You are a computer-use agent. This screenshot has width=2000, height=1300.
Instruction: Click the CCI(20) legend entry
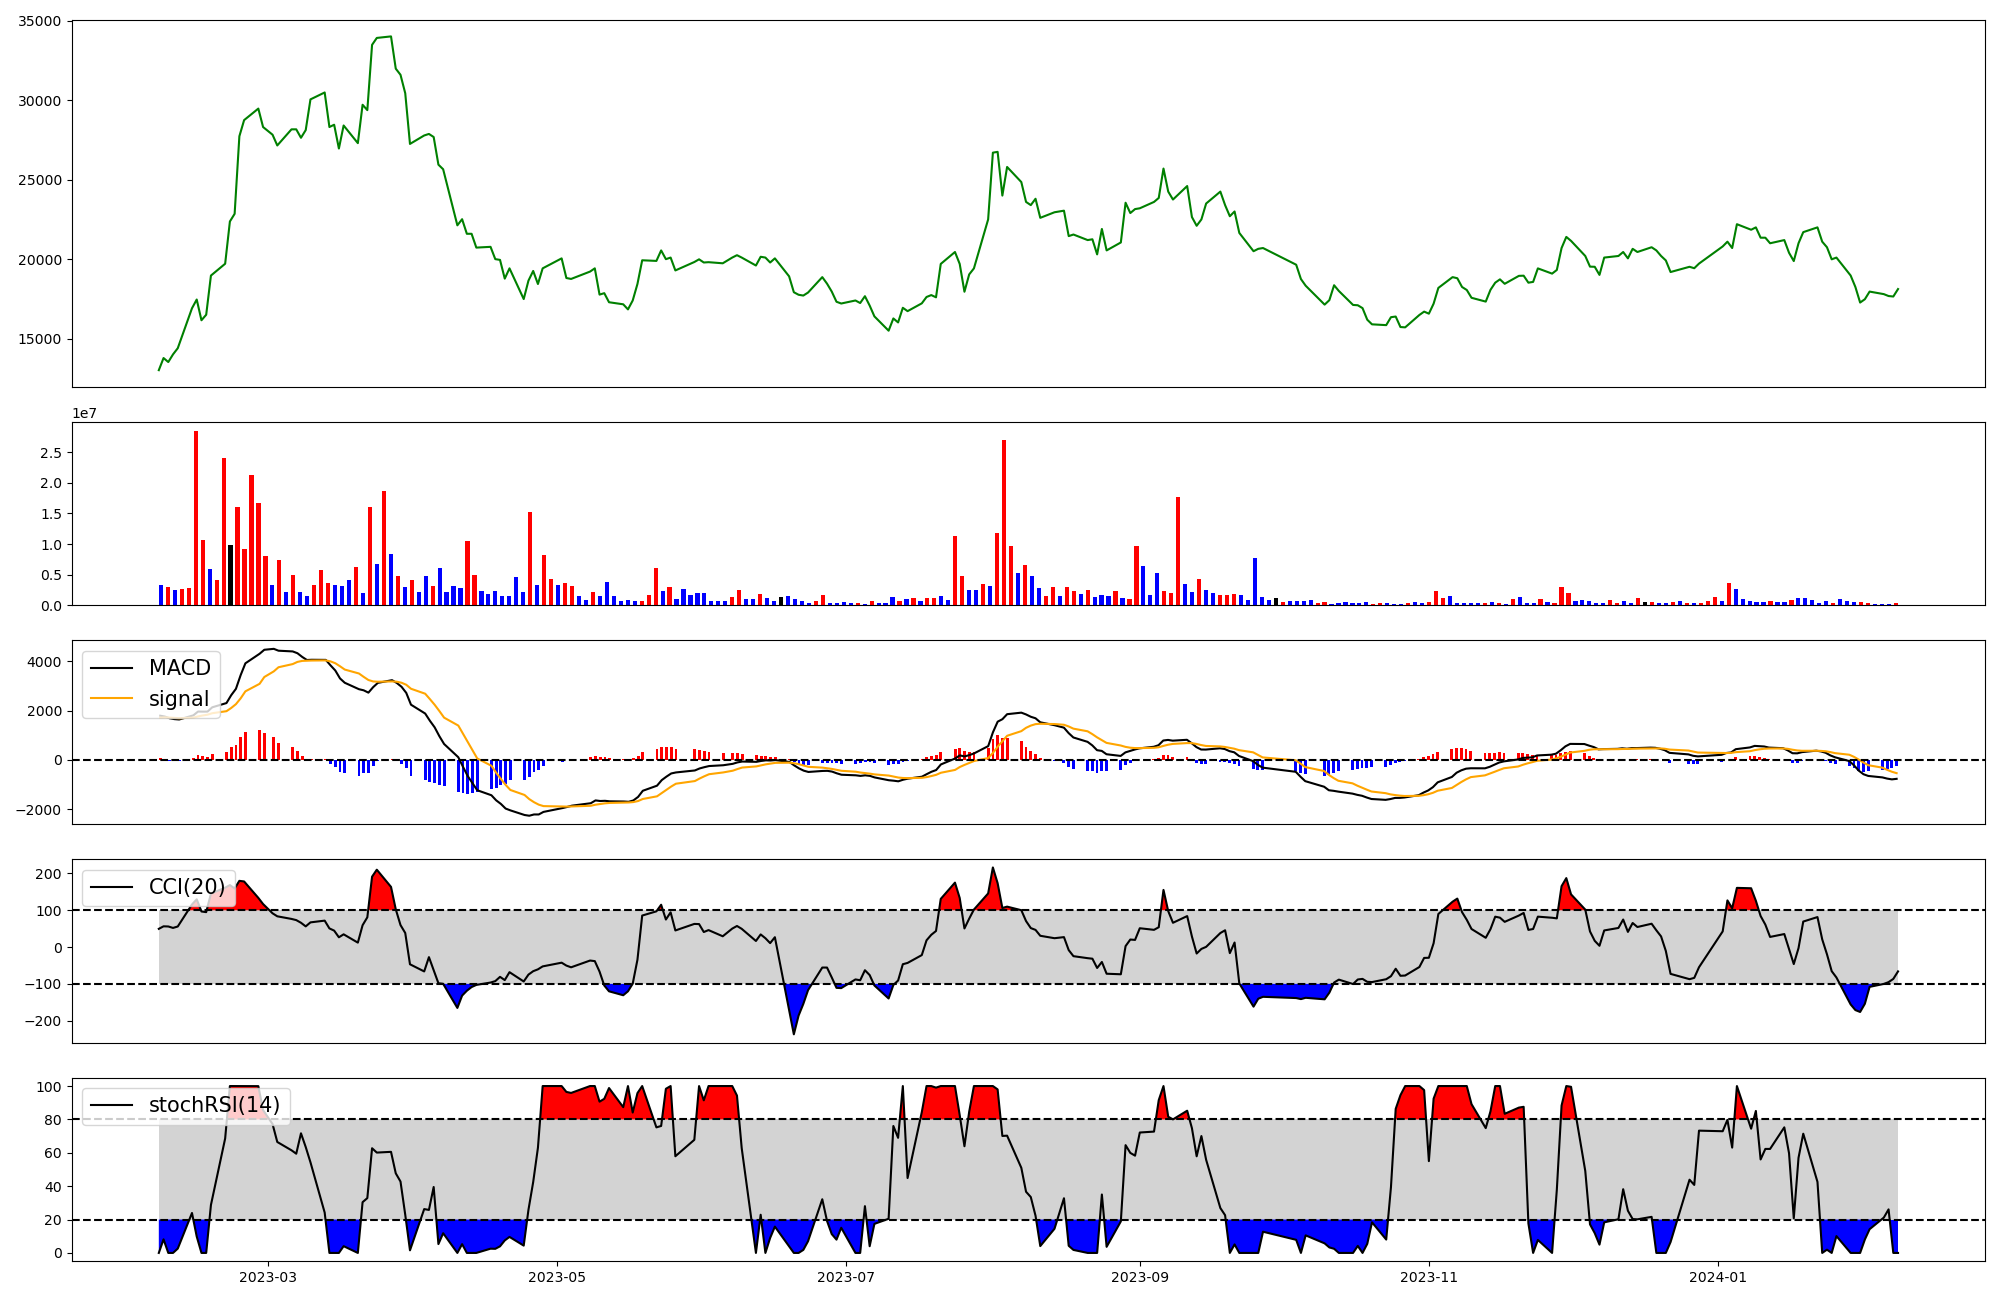click(187, 887)
